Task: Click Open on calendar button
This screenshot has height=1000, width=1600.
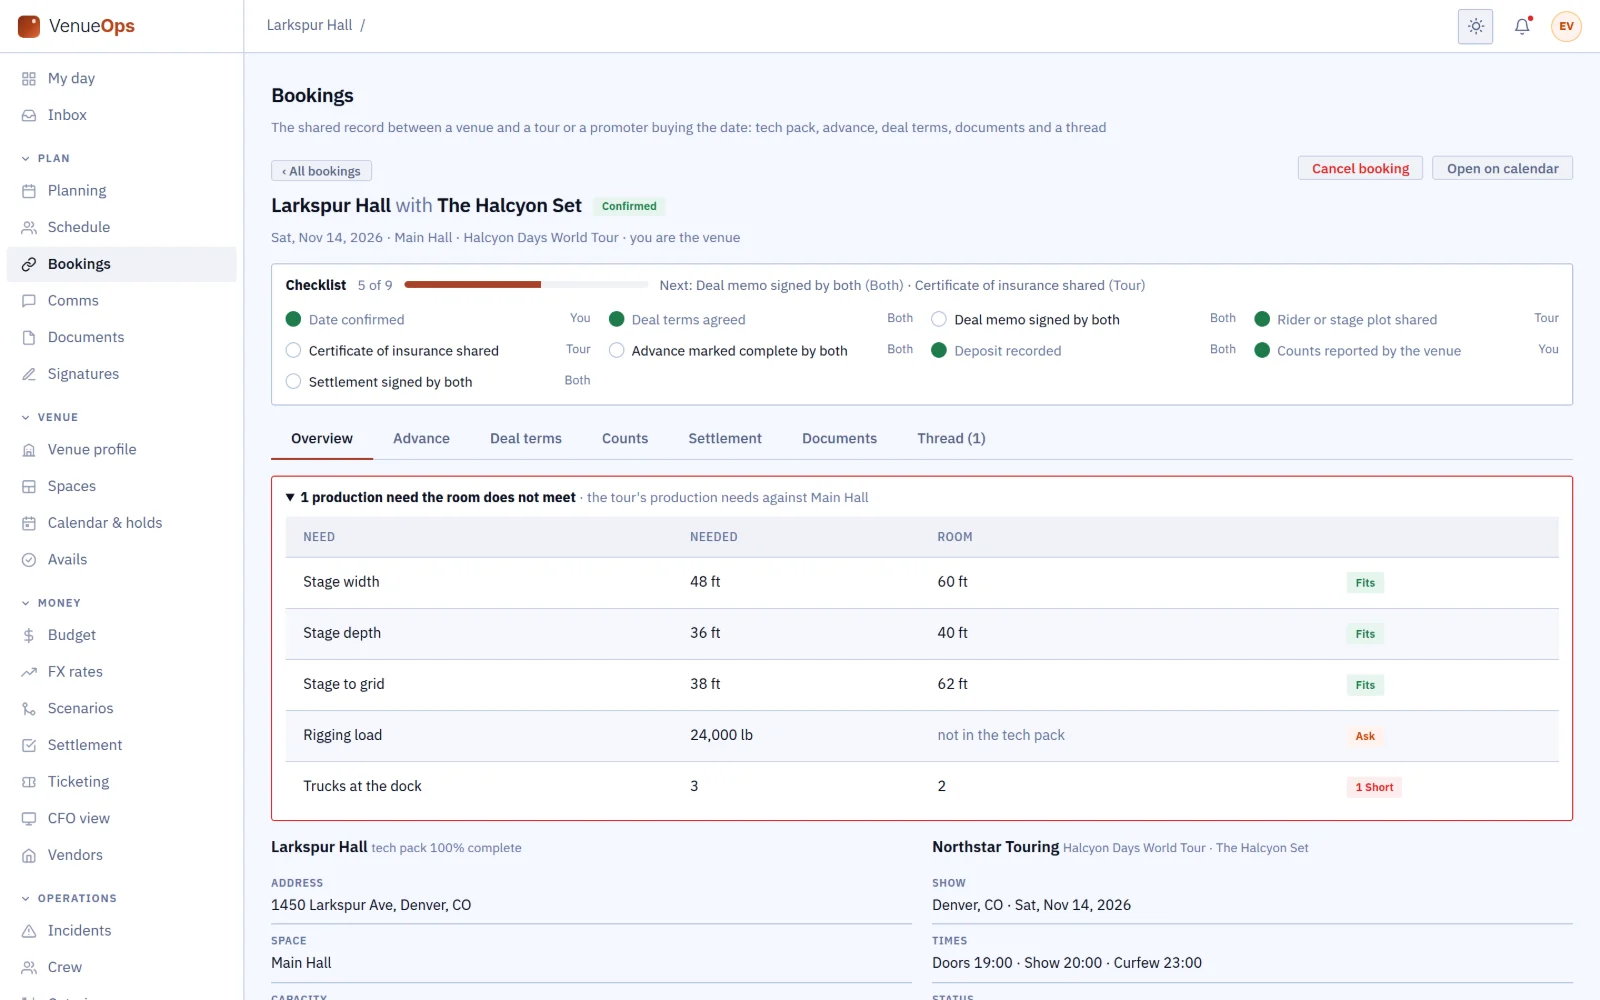Action: pyautogui.click(x=1502, y=168)
